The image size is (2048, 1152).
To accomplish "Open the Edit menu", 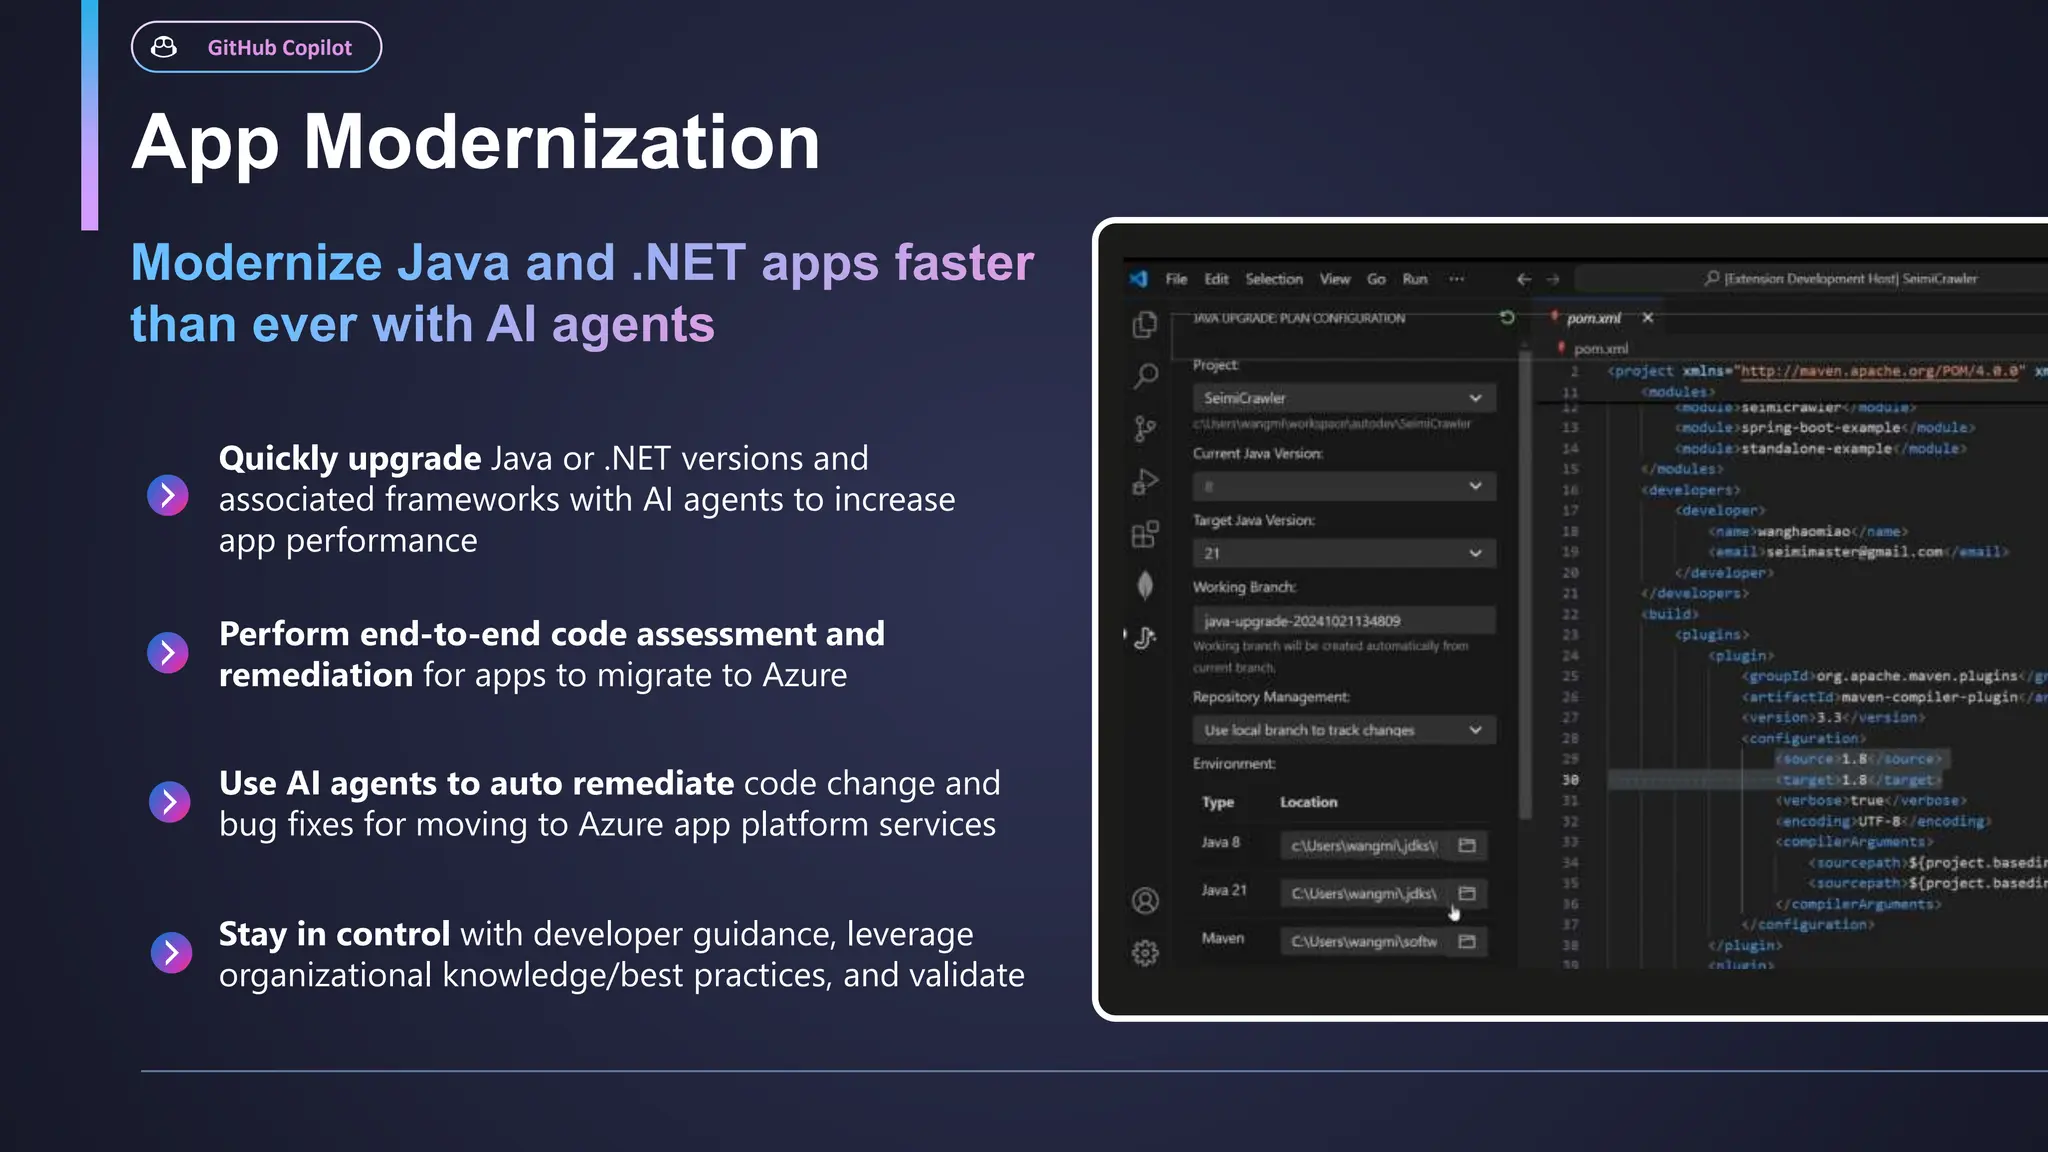I will click(1216, 279).
